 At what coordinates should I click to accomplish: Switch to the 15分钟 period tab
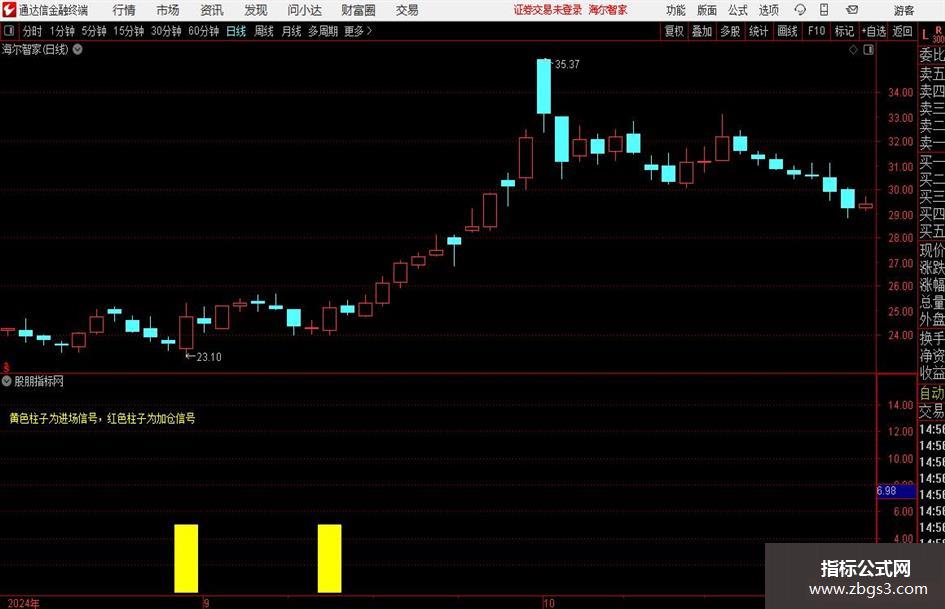[x=129, y=31]
